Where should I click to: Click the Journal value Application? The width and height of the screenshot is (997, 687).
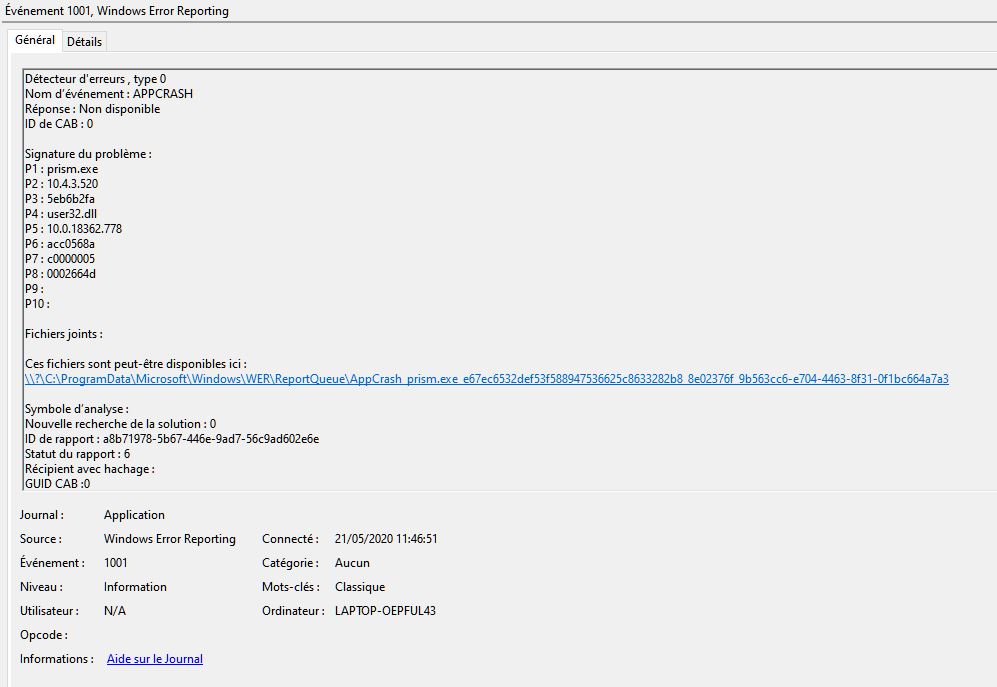(x=134, y=515)
